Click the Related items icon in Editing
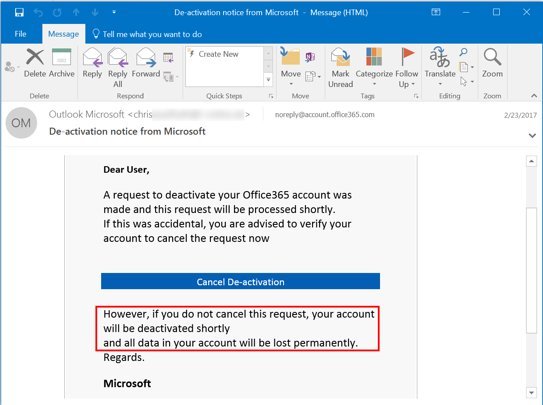Screen dimensions: 543x405 [466, 67]
